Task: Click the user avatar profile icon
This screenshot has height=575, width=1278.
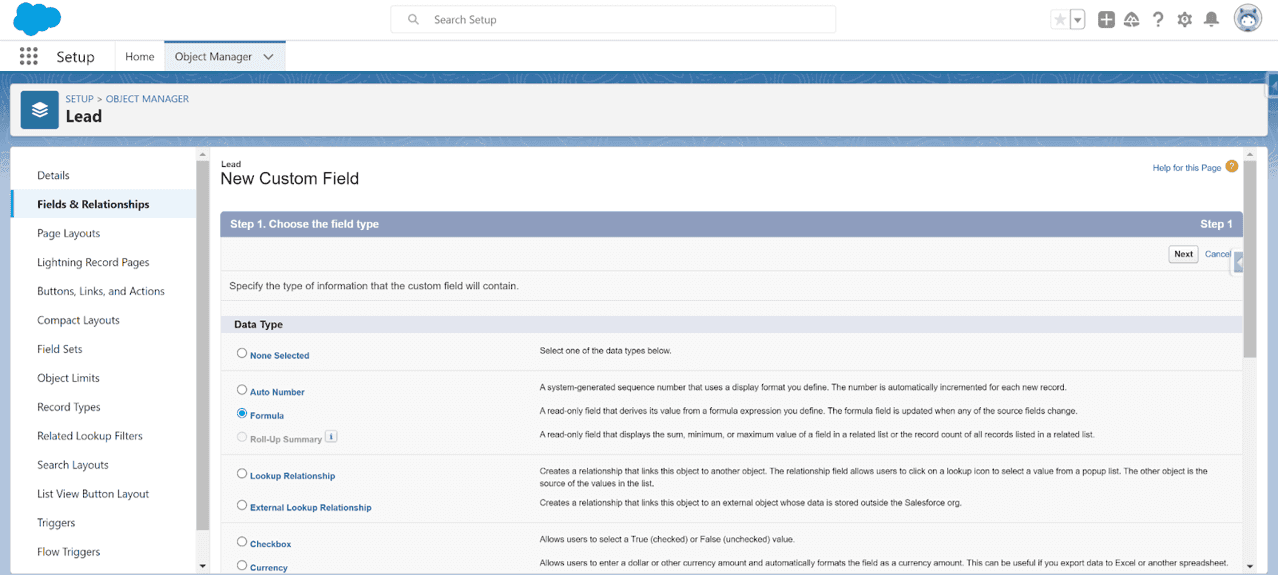Action: click(1248, 19)
